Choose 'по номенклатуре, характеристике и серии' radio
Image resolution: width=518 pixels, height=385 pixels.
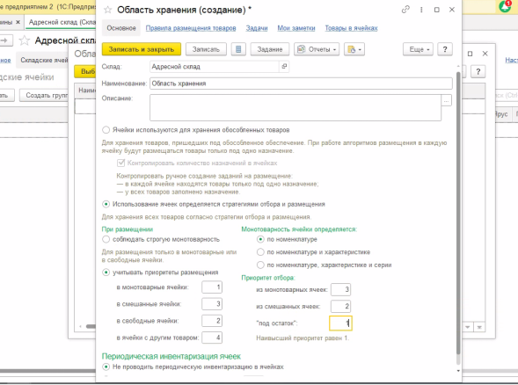(x=260, y=265)
